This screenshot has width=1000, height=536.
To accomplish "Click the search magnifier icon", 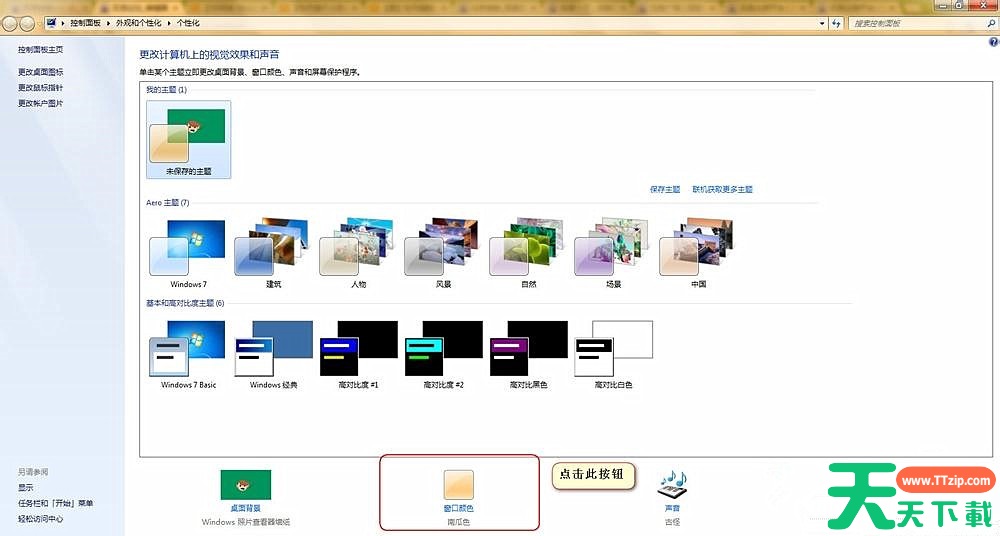I will 990,23.
